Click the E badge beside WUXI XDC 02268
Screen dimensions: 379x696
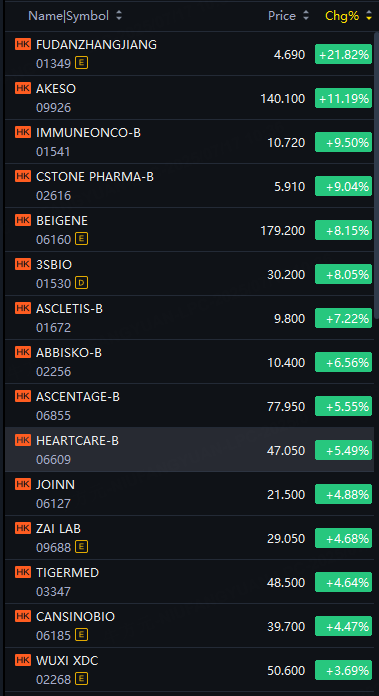click(81, 679)
